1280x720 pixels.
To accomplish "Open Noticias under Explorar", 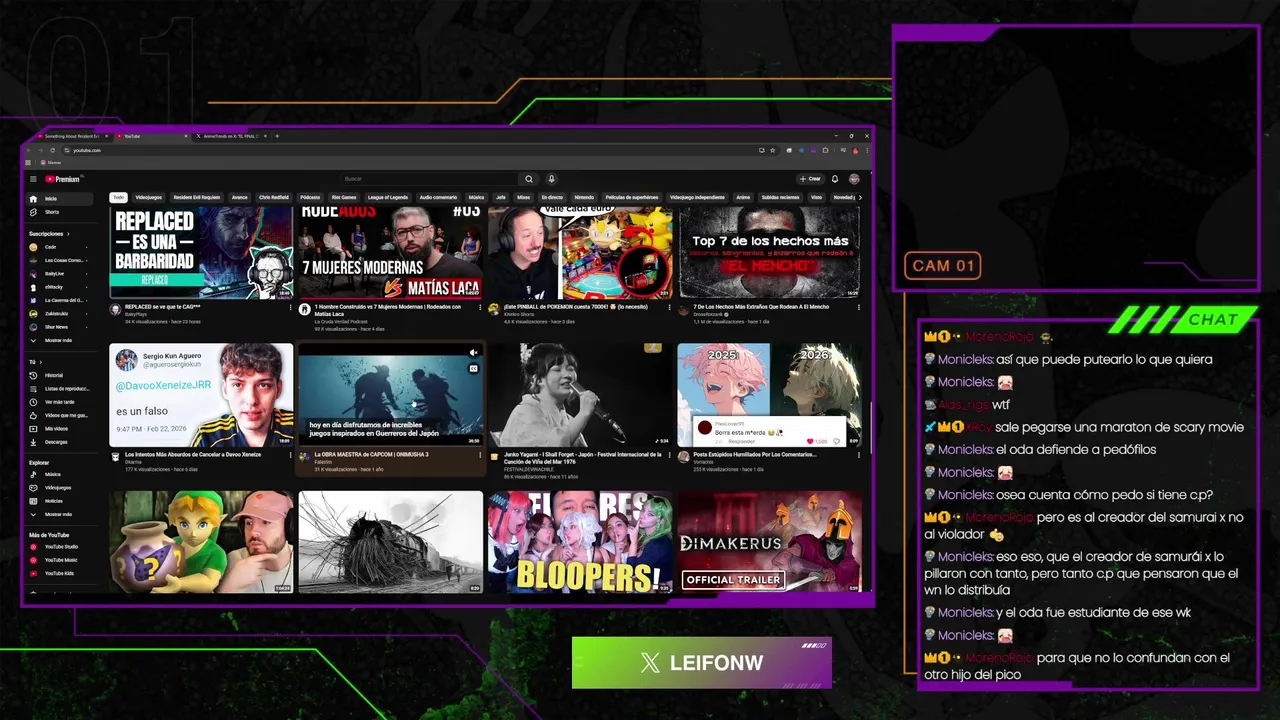I will tap(59, 501).
